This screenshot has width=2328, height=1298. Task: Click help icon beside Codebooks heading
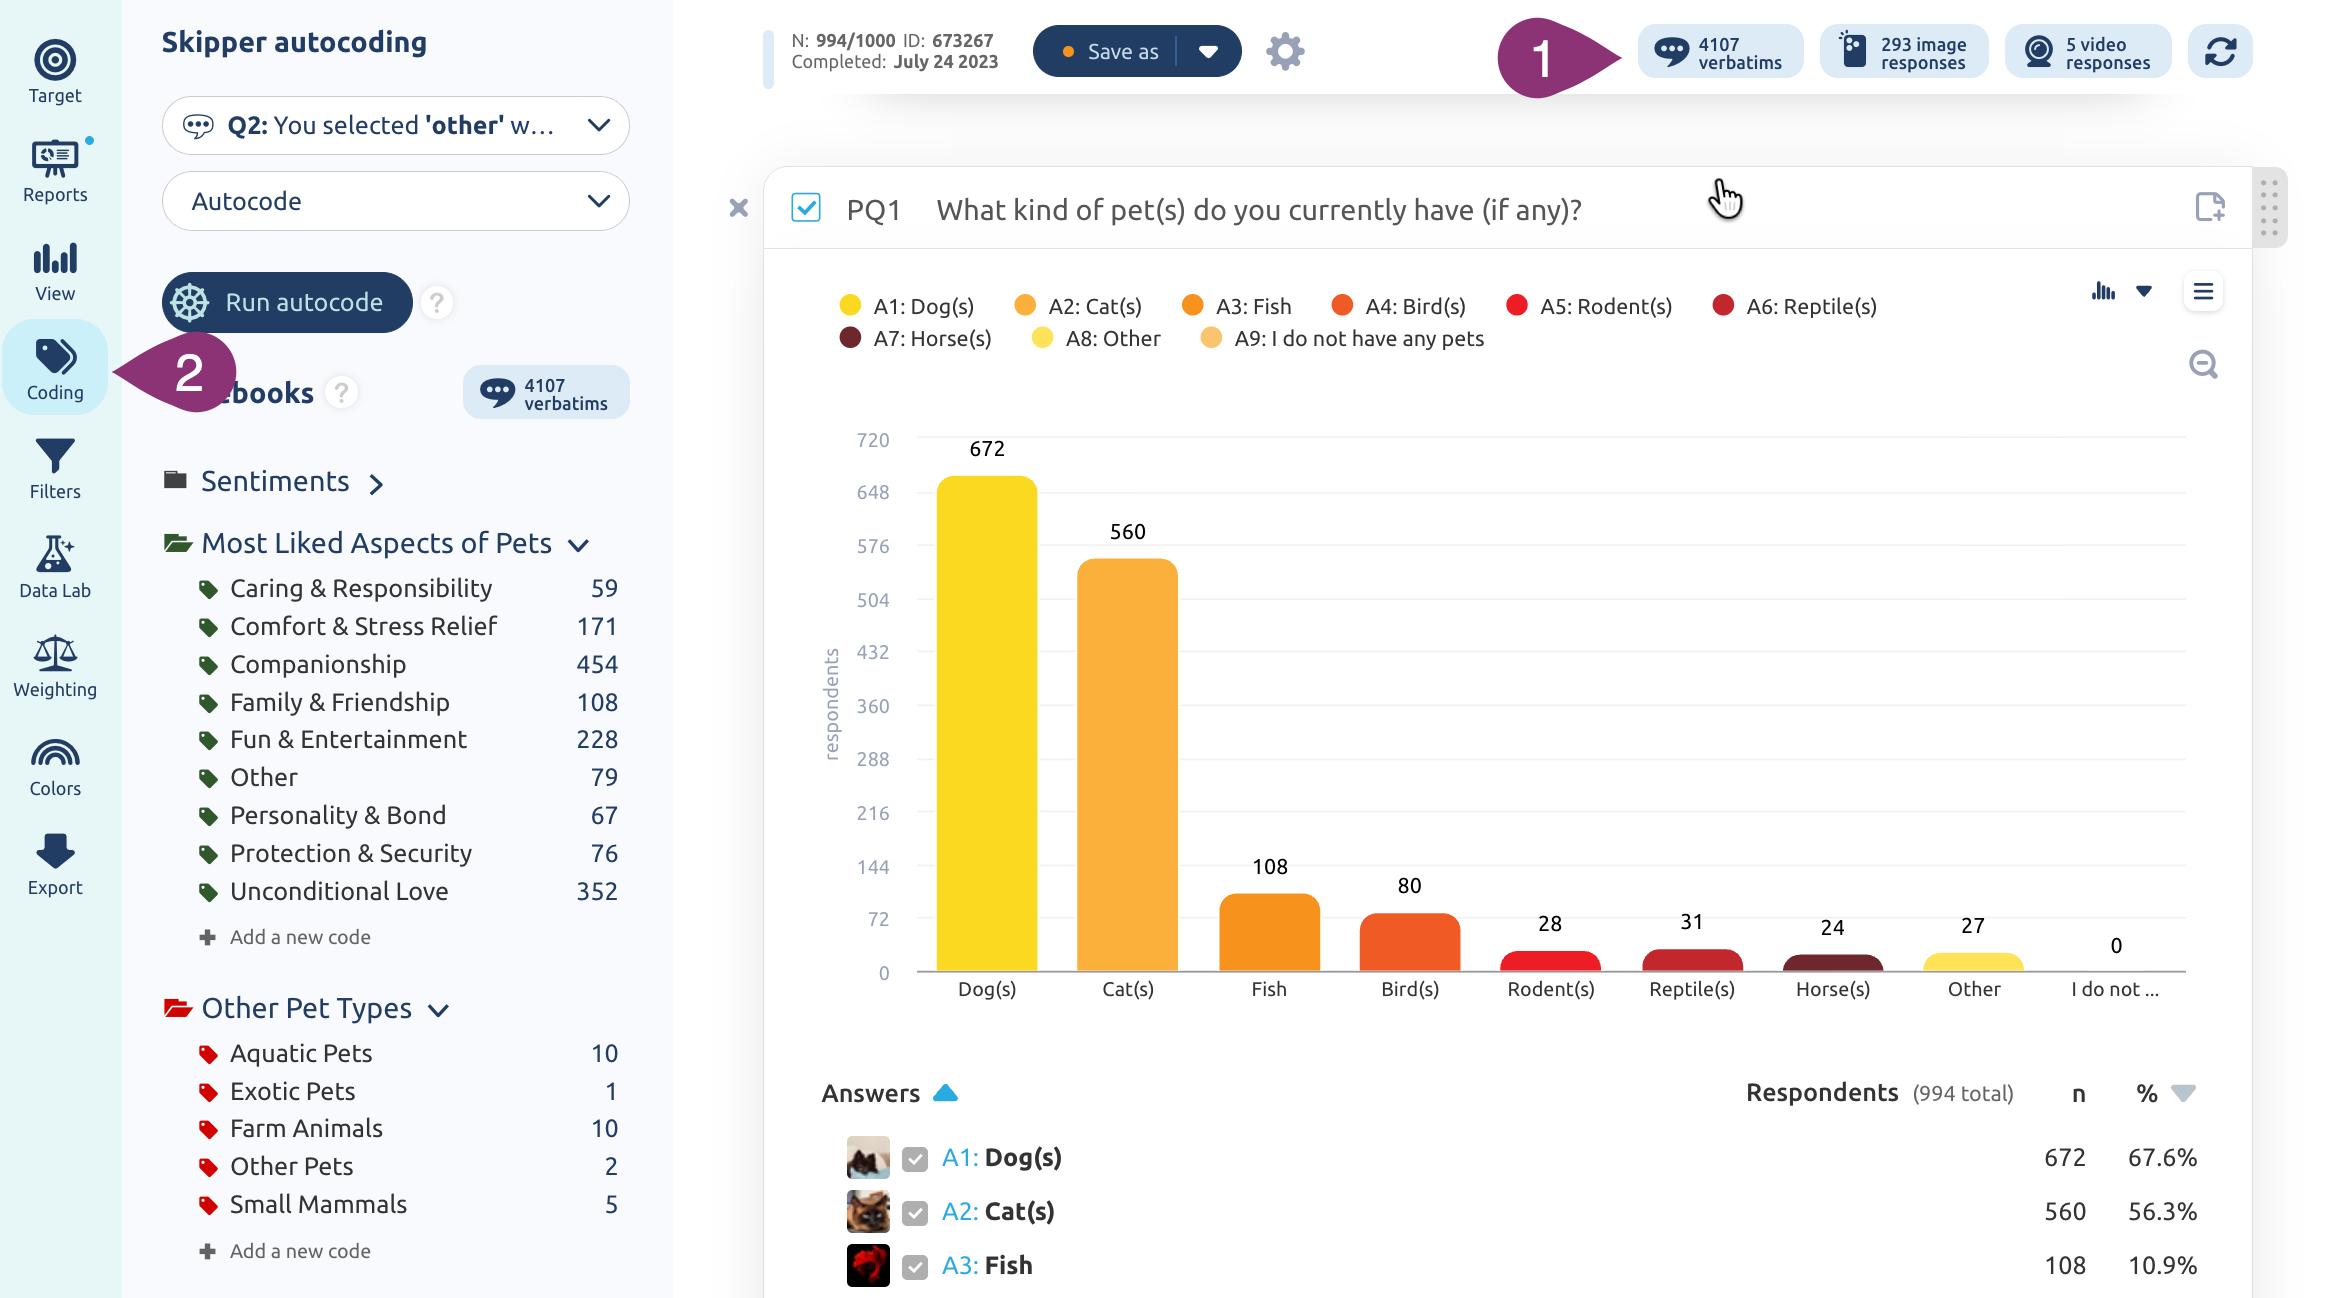point(341,392)
